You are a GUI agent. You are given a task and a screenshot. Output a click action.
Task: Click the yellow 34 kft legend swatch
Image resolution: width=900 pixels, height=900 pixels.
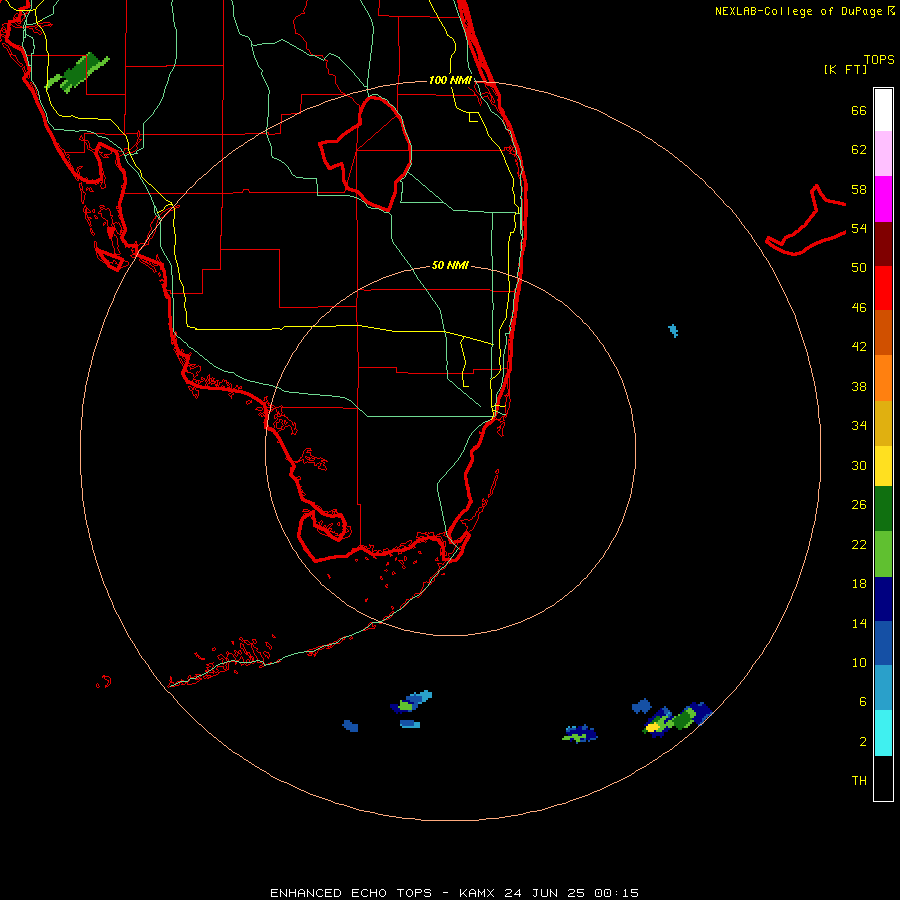point(883,466)
